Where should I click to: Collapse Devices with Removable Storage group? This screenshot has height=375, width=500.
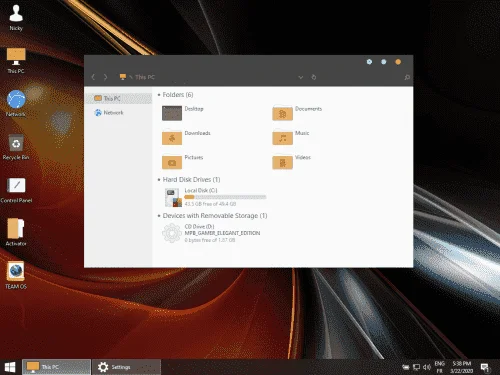pyautogui.click(x=159, y=216)
